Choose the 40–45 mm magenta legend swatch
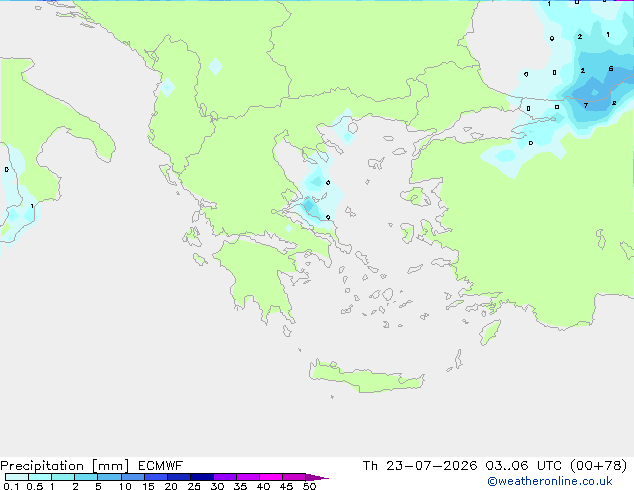The height and width of the screenshot is (490, 634). click(271, 477)
